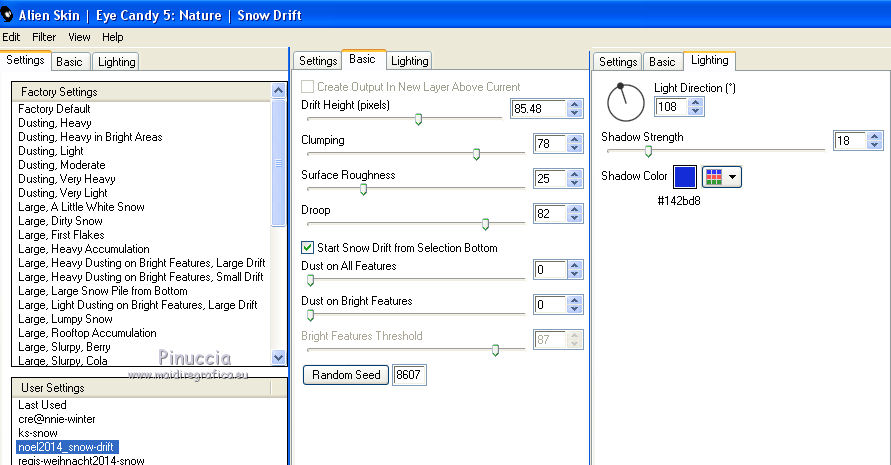This screenshot has height=465, width=891.
Task: Click the Random Seed button
Action: coord(345,375)
